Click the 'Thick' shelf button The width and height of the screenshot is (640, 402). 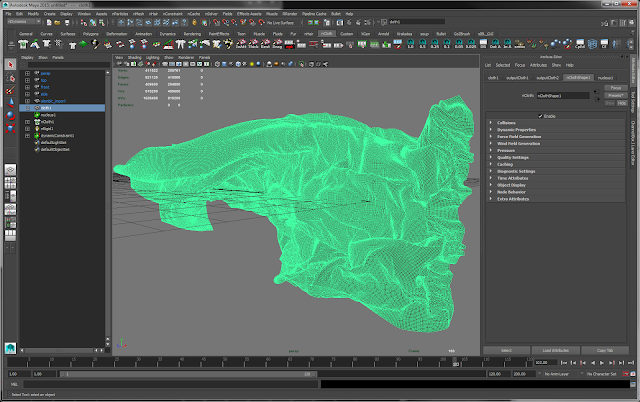click(x=253, y=44)
